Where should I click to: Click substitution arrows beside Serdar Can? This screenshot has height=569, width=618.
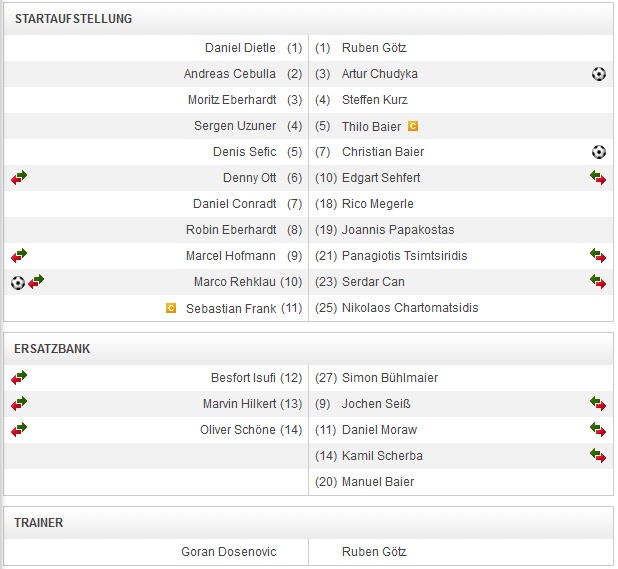[598, 282]
